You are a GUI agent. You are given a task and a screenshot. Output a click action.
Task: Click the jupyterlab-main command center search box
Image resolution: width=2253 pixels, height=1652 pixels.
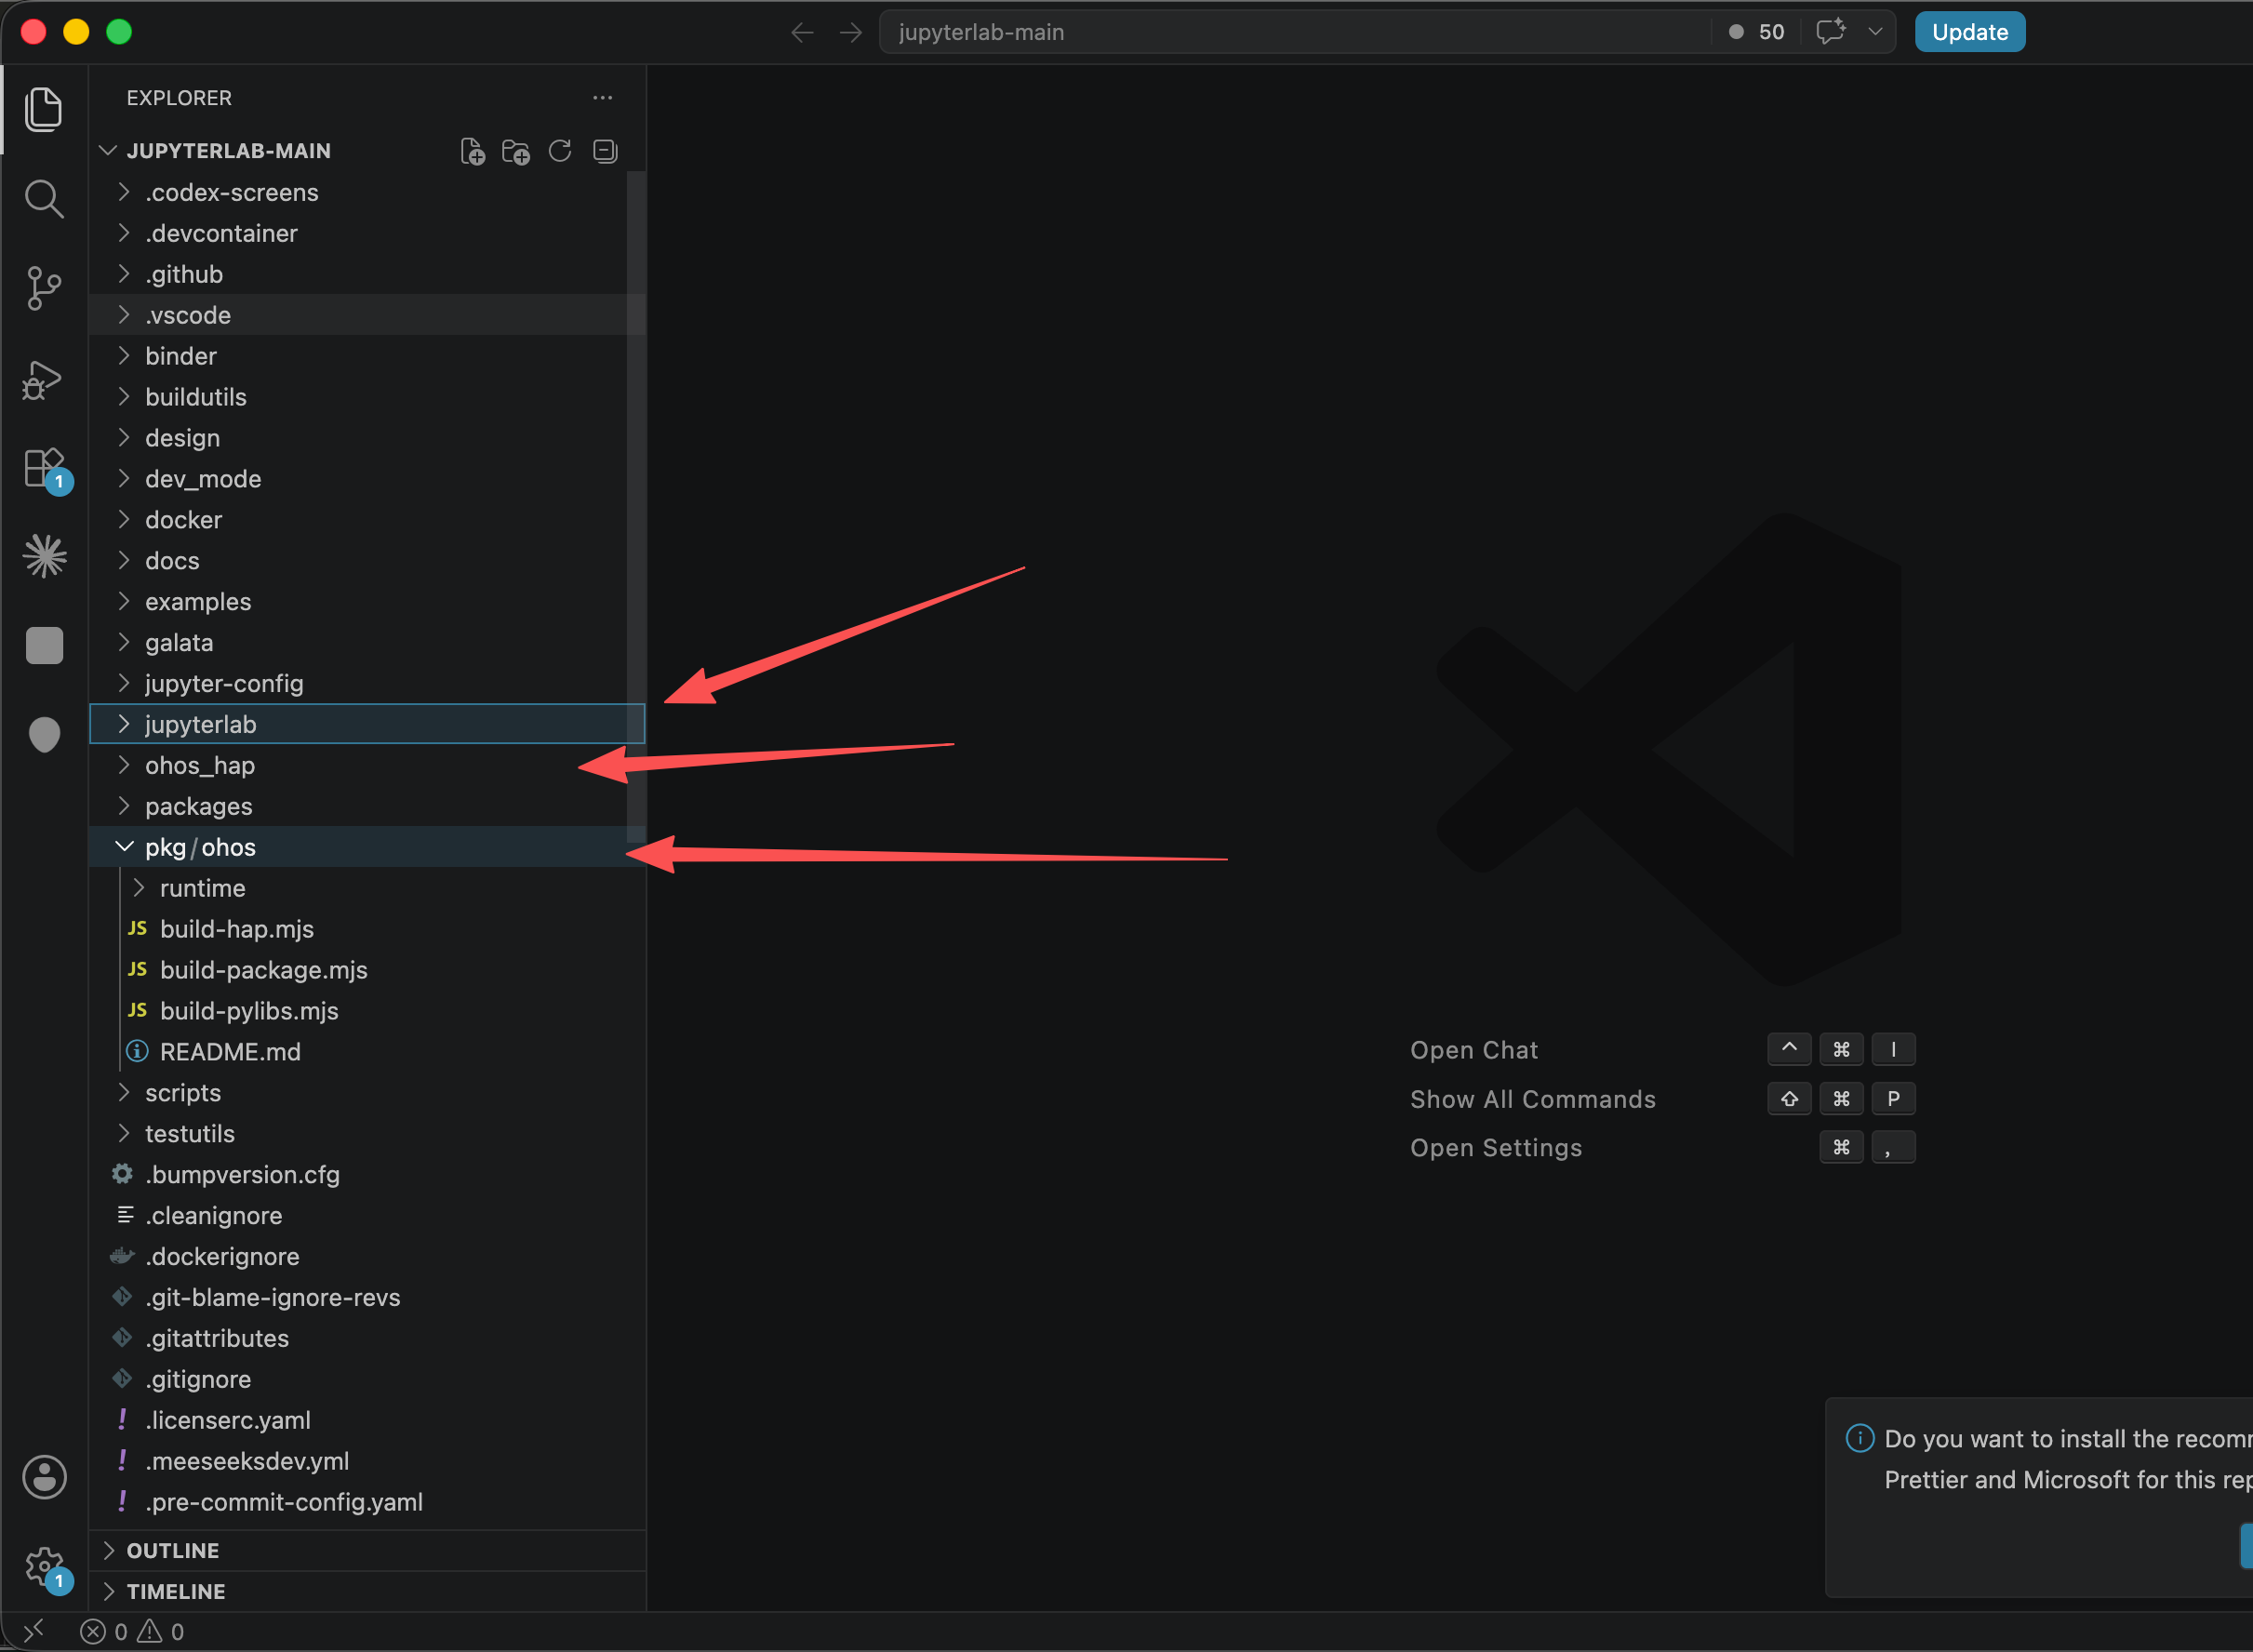(x=1295, y=32)
